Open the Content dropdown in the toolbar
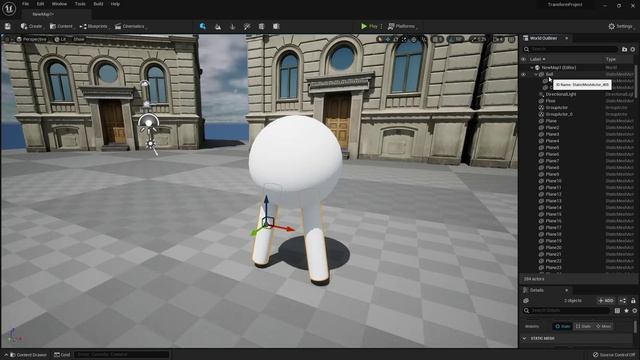 pyautogui.click(x=61, y=26)
